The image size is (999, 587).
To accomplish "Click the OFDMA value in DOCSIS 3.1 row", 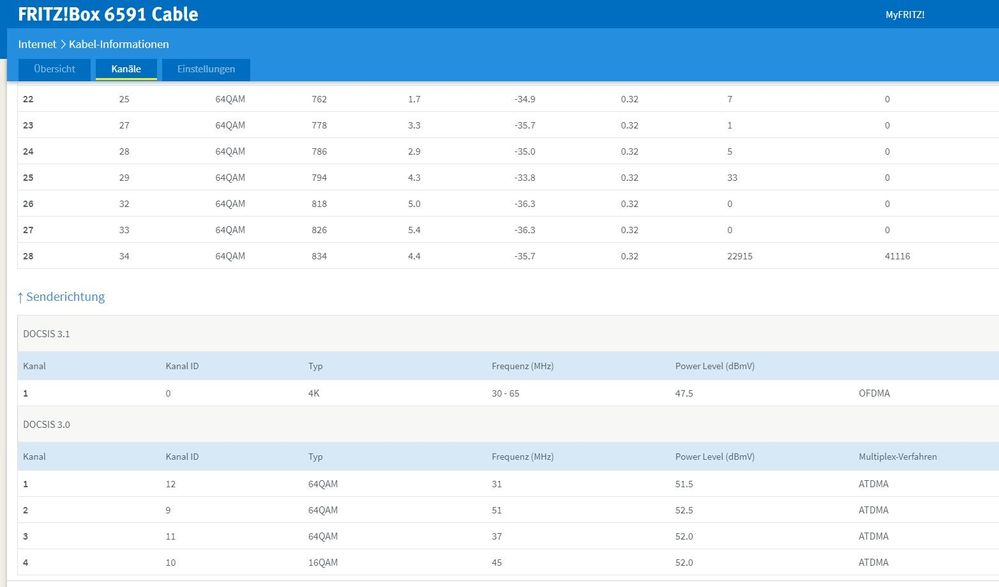I will (x=874, y=393).
